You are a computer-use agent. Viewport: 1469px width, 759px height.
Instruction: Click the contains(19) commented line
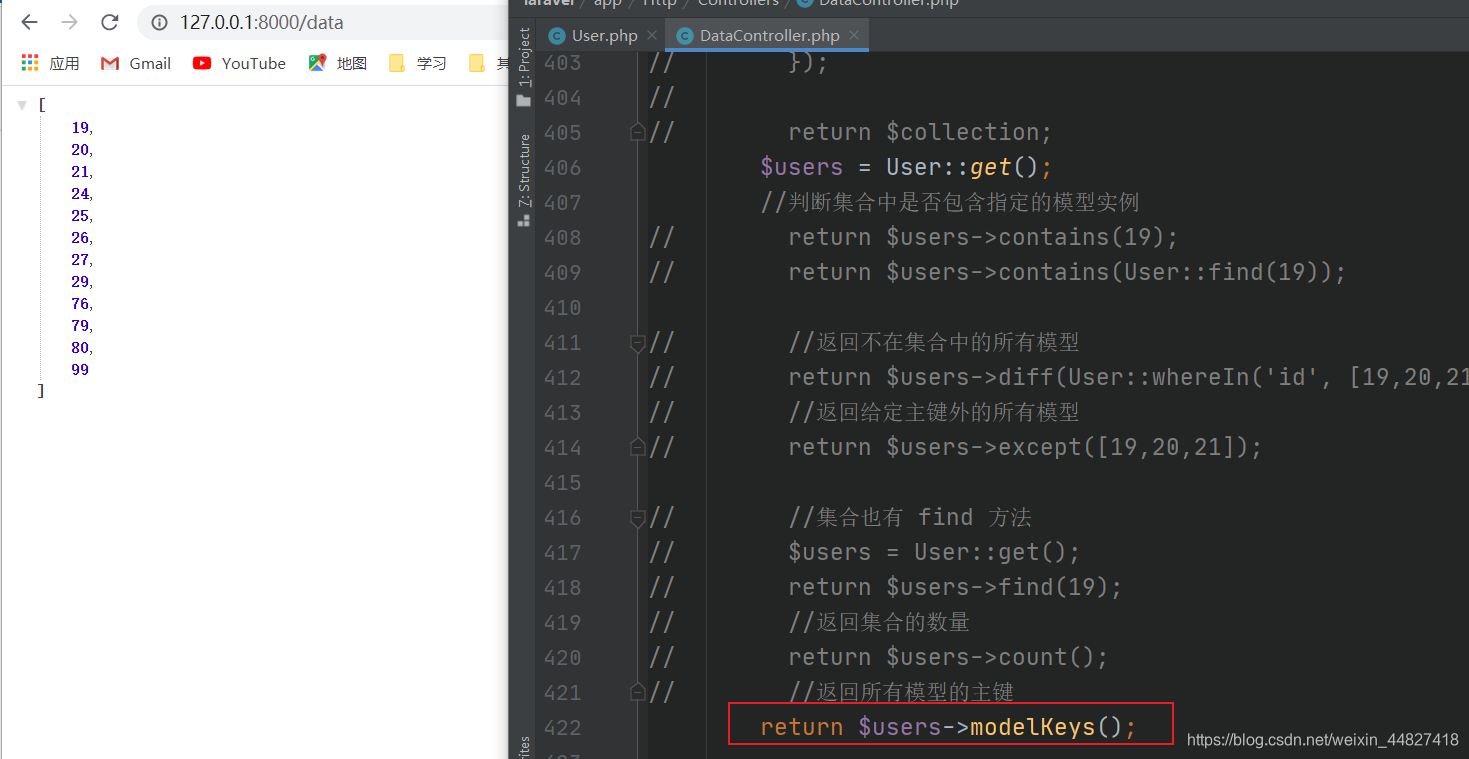click(984, 237)
